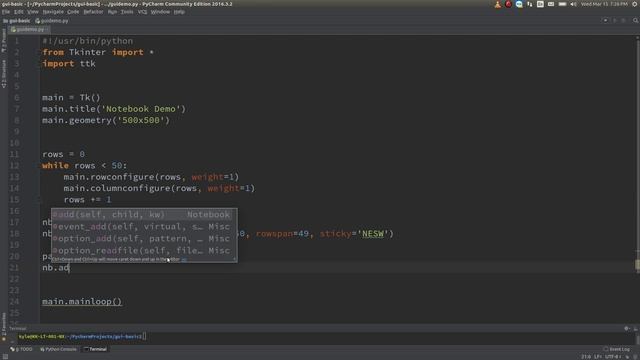
Task: Click the completion popup hint link arrow
Action: coord(184,259)
